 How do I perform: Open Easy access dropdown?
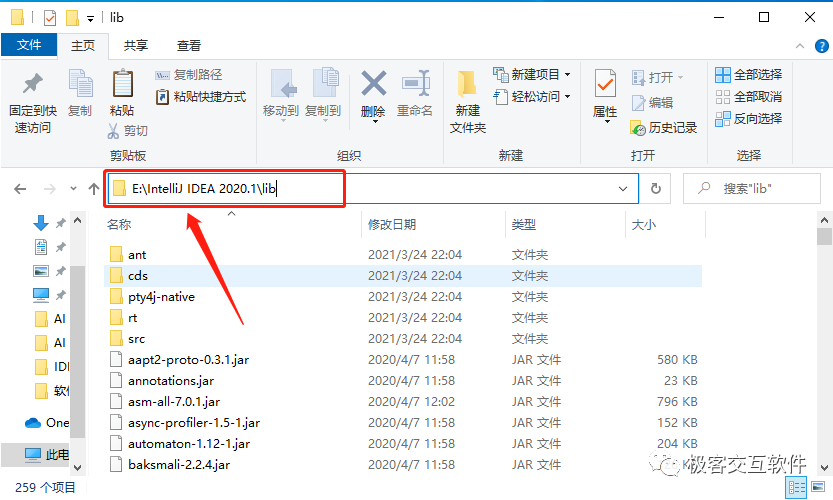[532, 97]
